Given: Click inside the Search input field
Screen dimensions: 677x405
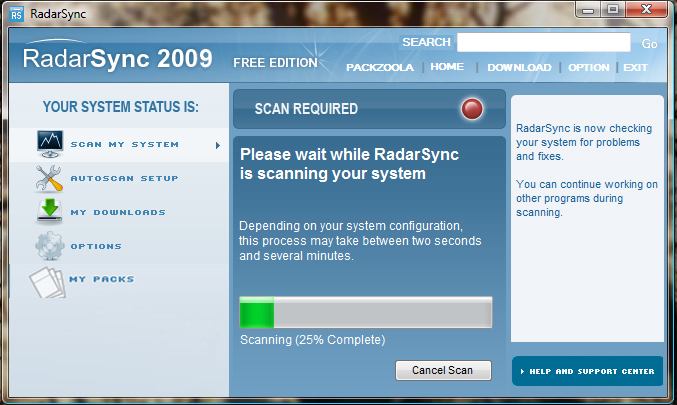Looking at the screenshot, I should pyautogui.click(x=544, y=42).
